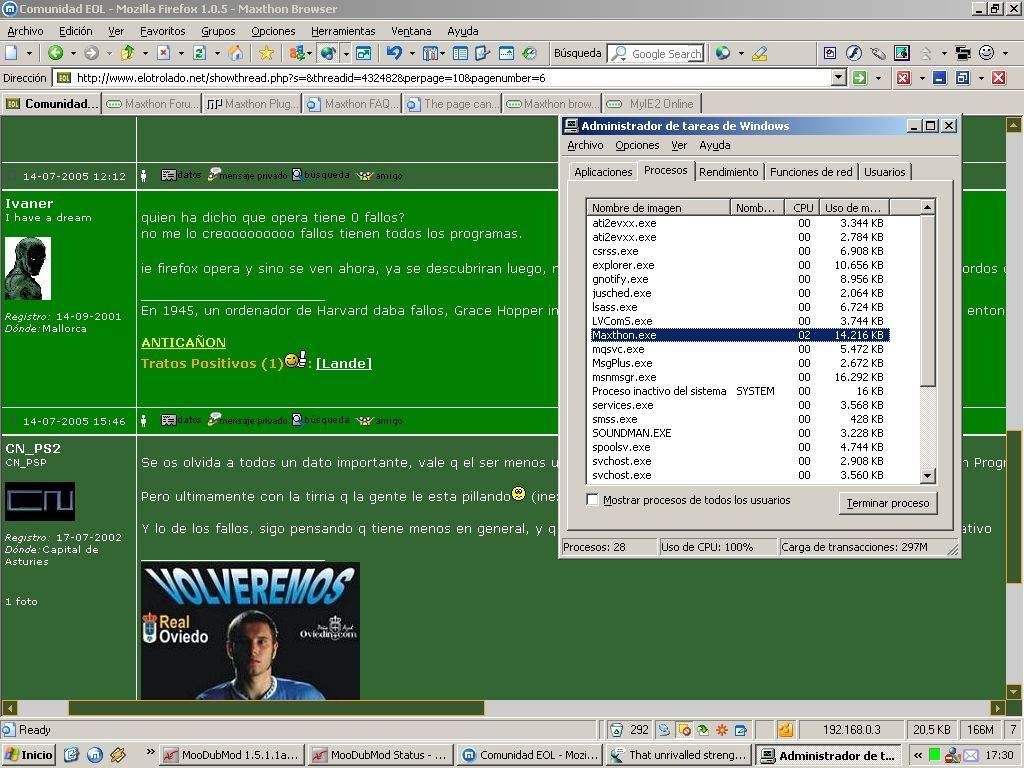Click the Undo arrow icon in toolbar
Screen dimensions: 1024x768
pos(394,53)
